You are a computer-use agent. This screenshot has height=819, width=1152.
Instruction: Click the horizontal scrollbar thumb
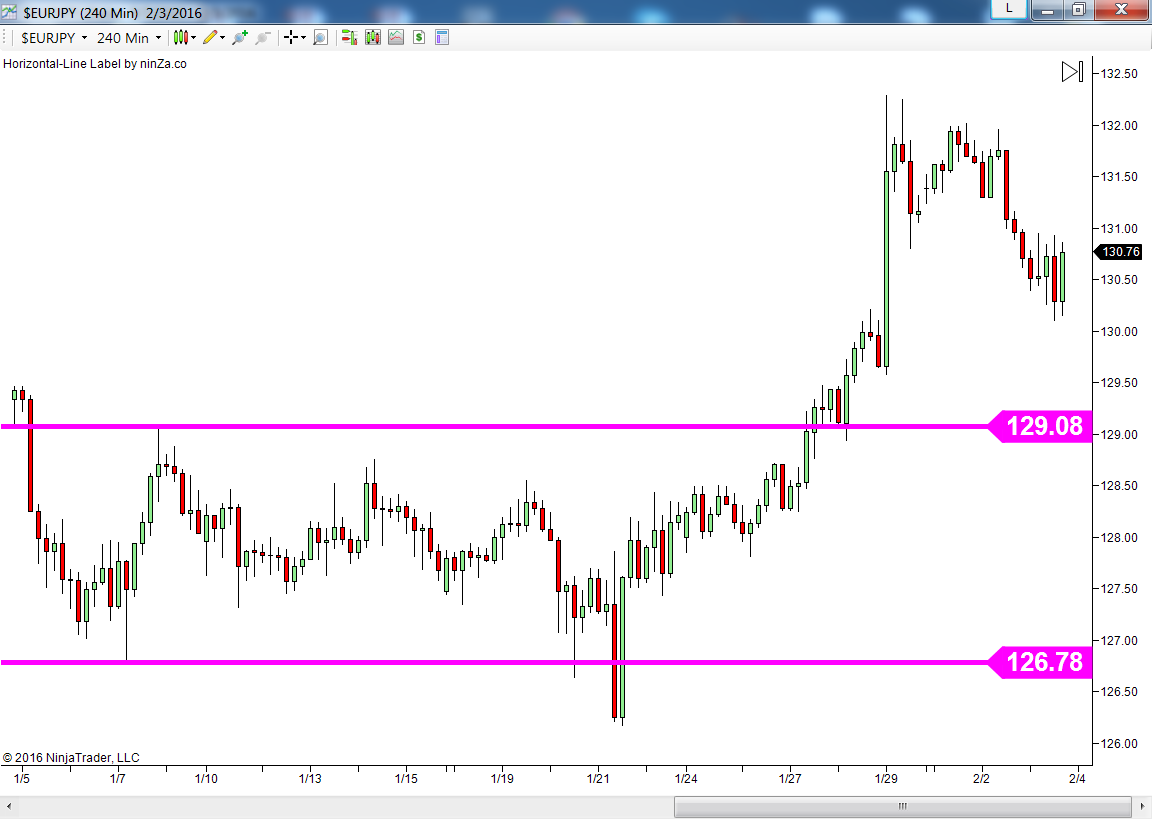[902, 806]
